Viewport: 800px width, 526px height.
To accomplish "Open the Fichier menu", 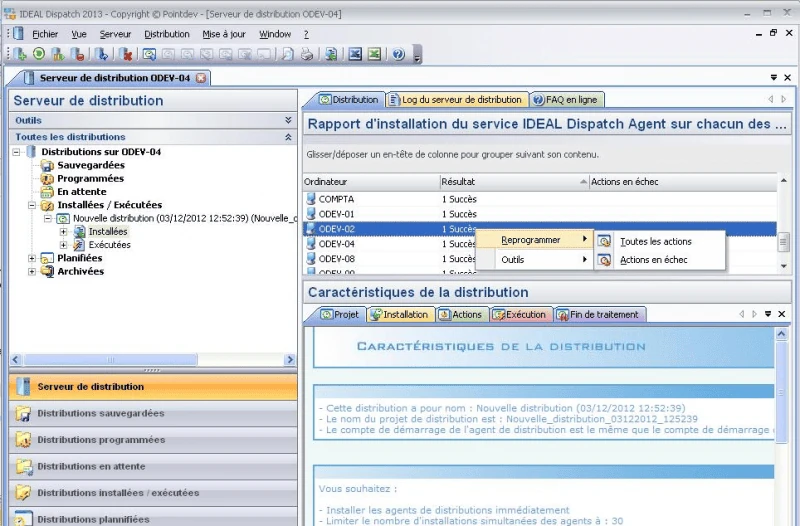I will (x=45, y=34).
